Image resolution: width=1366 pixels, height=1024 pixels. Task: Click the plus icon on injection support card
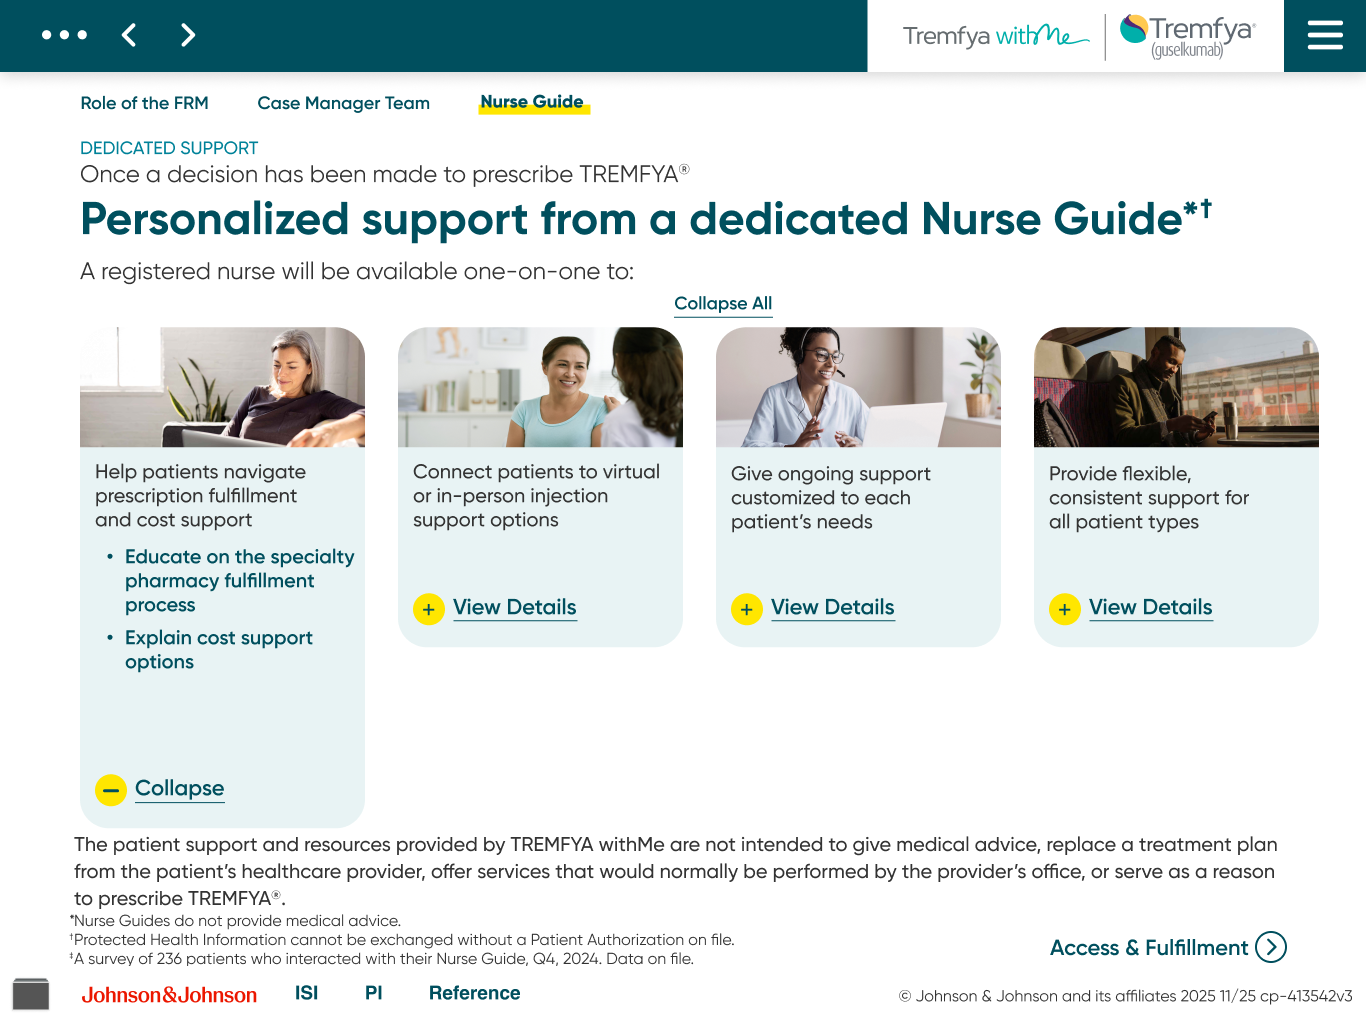(x=429, y=609)
